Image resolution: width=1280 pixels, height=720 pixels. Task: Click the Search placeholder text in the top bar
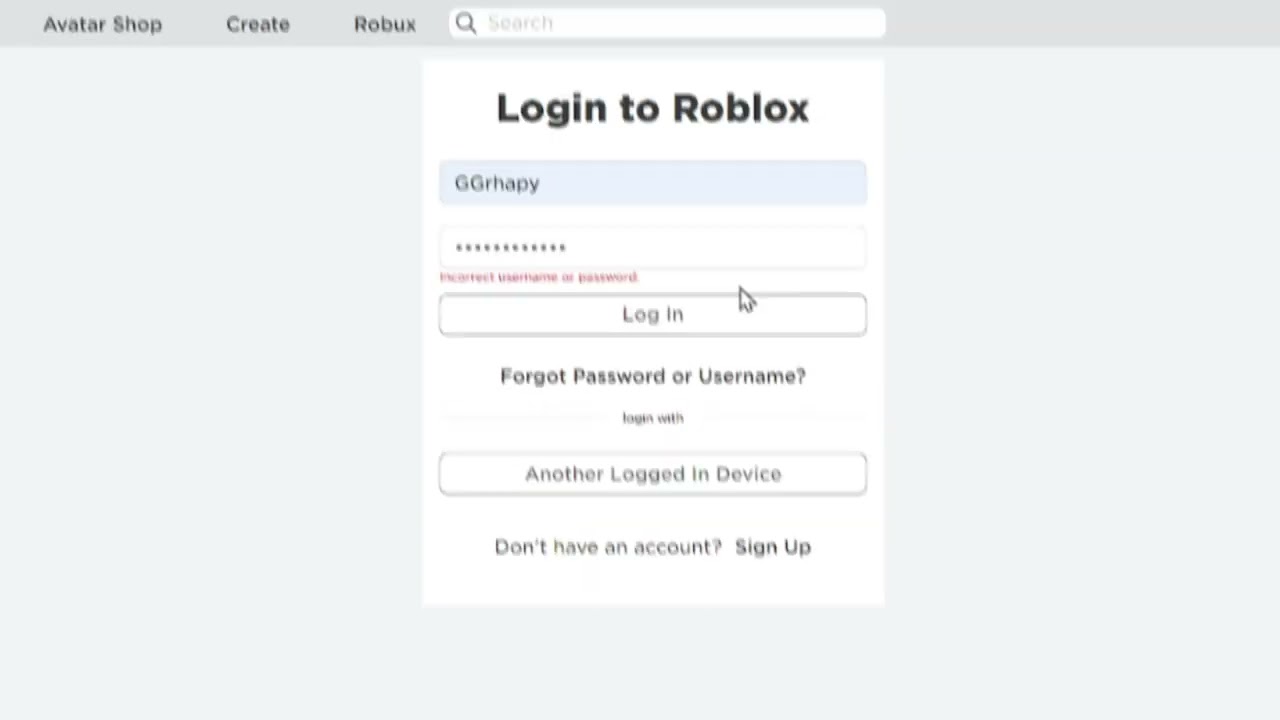click(520, 23)
